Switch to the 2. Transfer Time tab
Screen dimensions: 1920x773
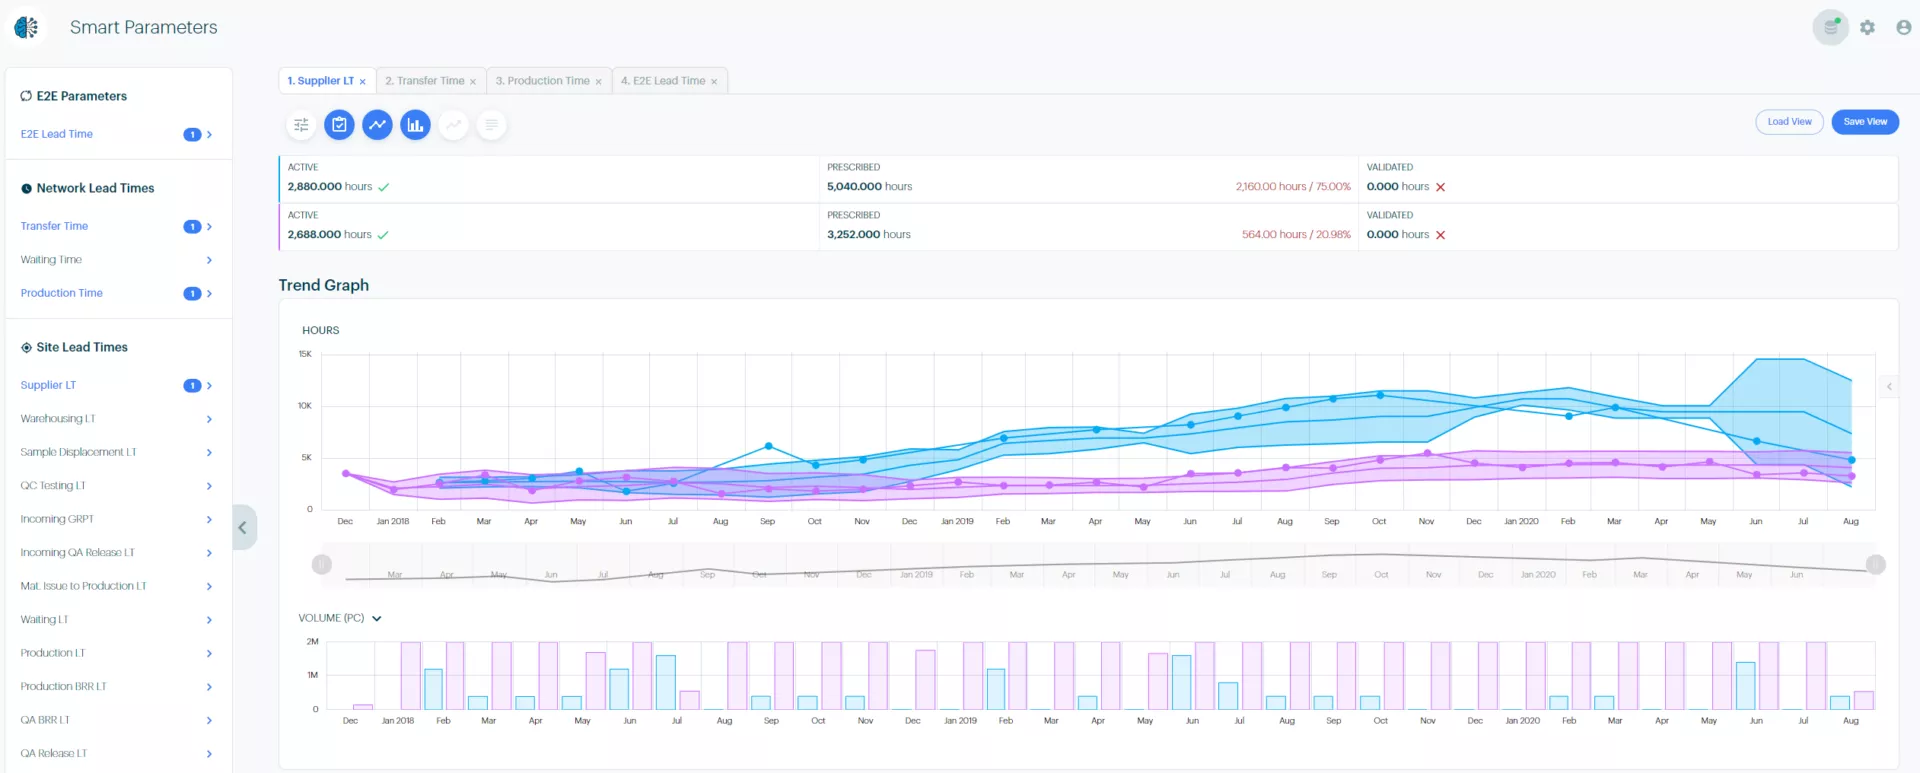coord(424,81)
